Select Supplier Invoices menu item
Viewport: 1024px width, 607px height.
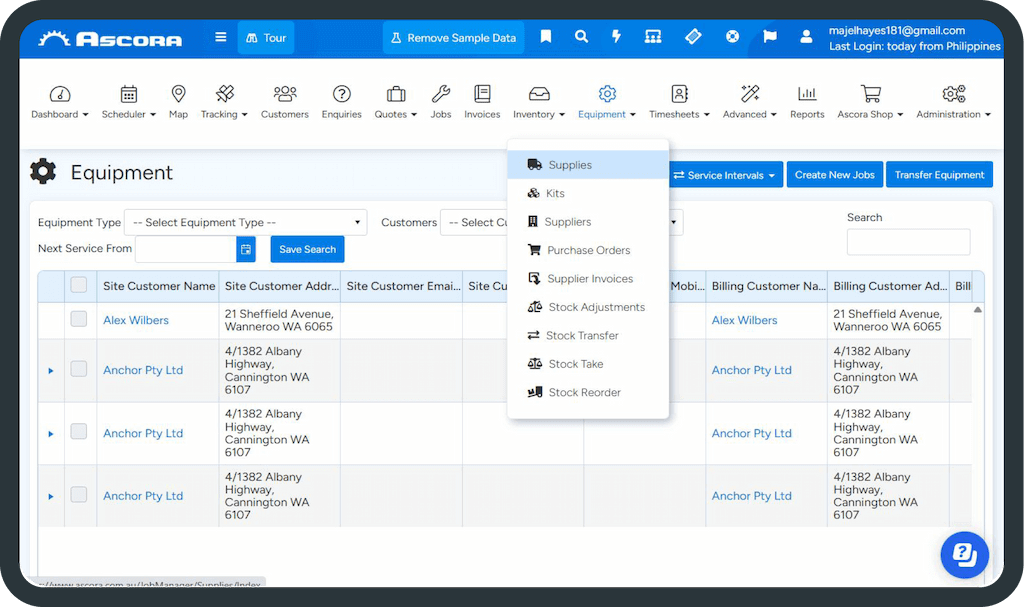pyautogui.click(x=588, y=278)
